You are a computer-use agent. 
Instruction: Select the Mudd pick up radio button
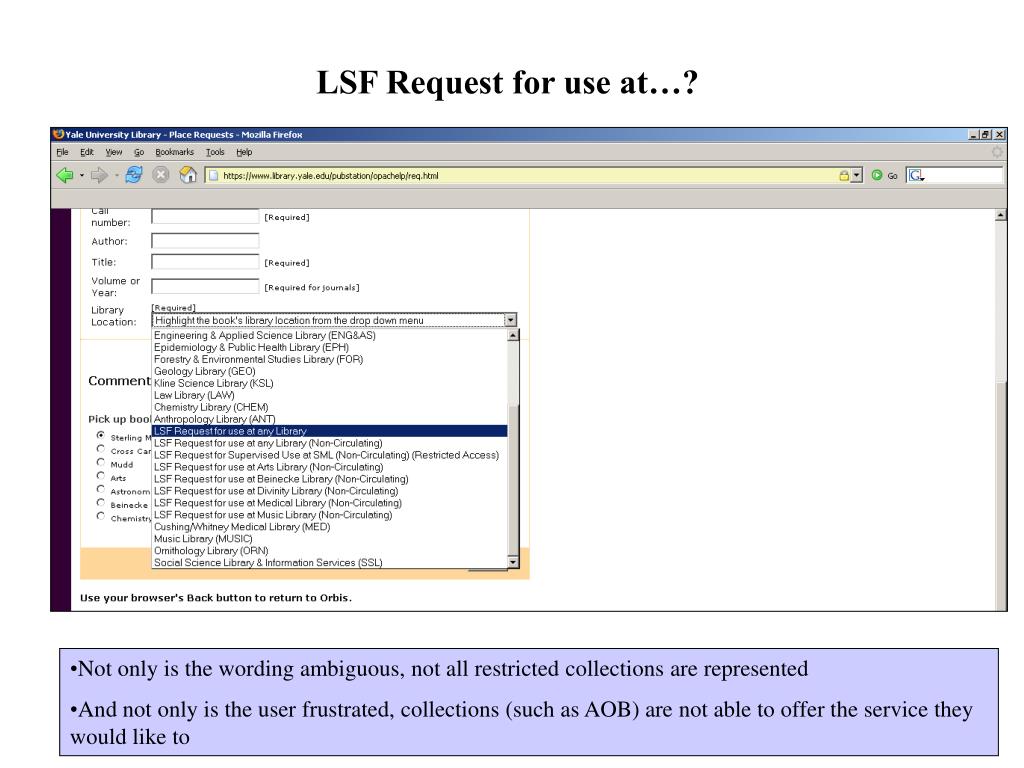click(x=101, y=462)
